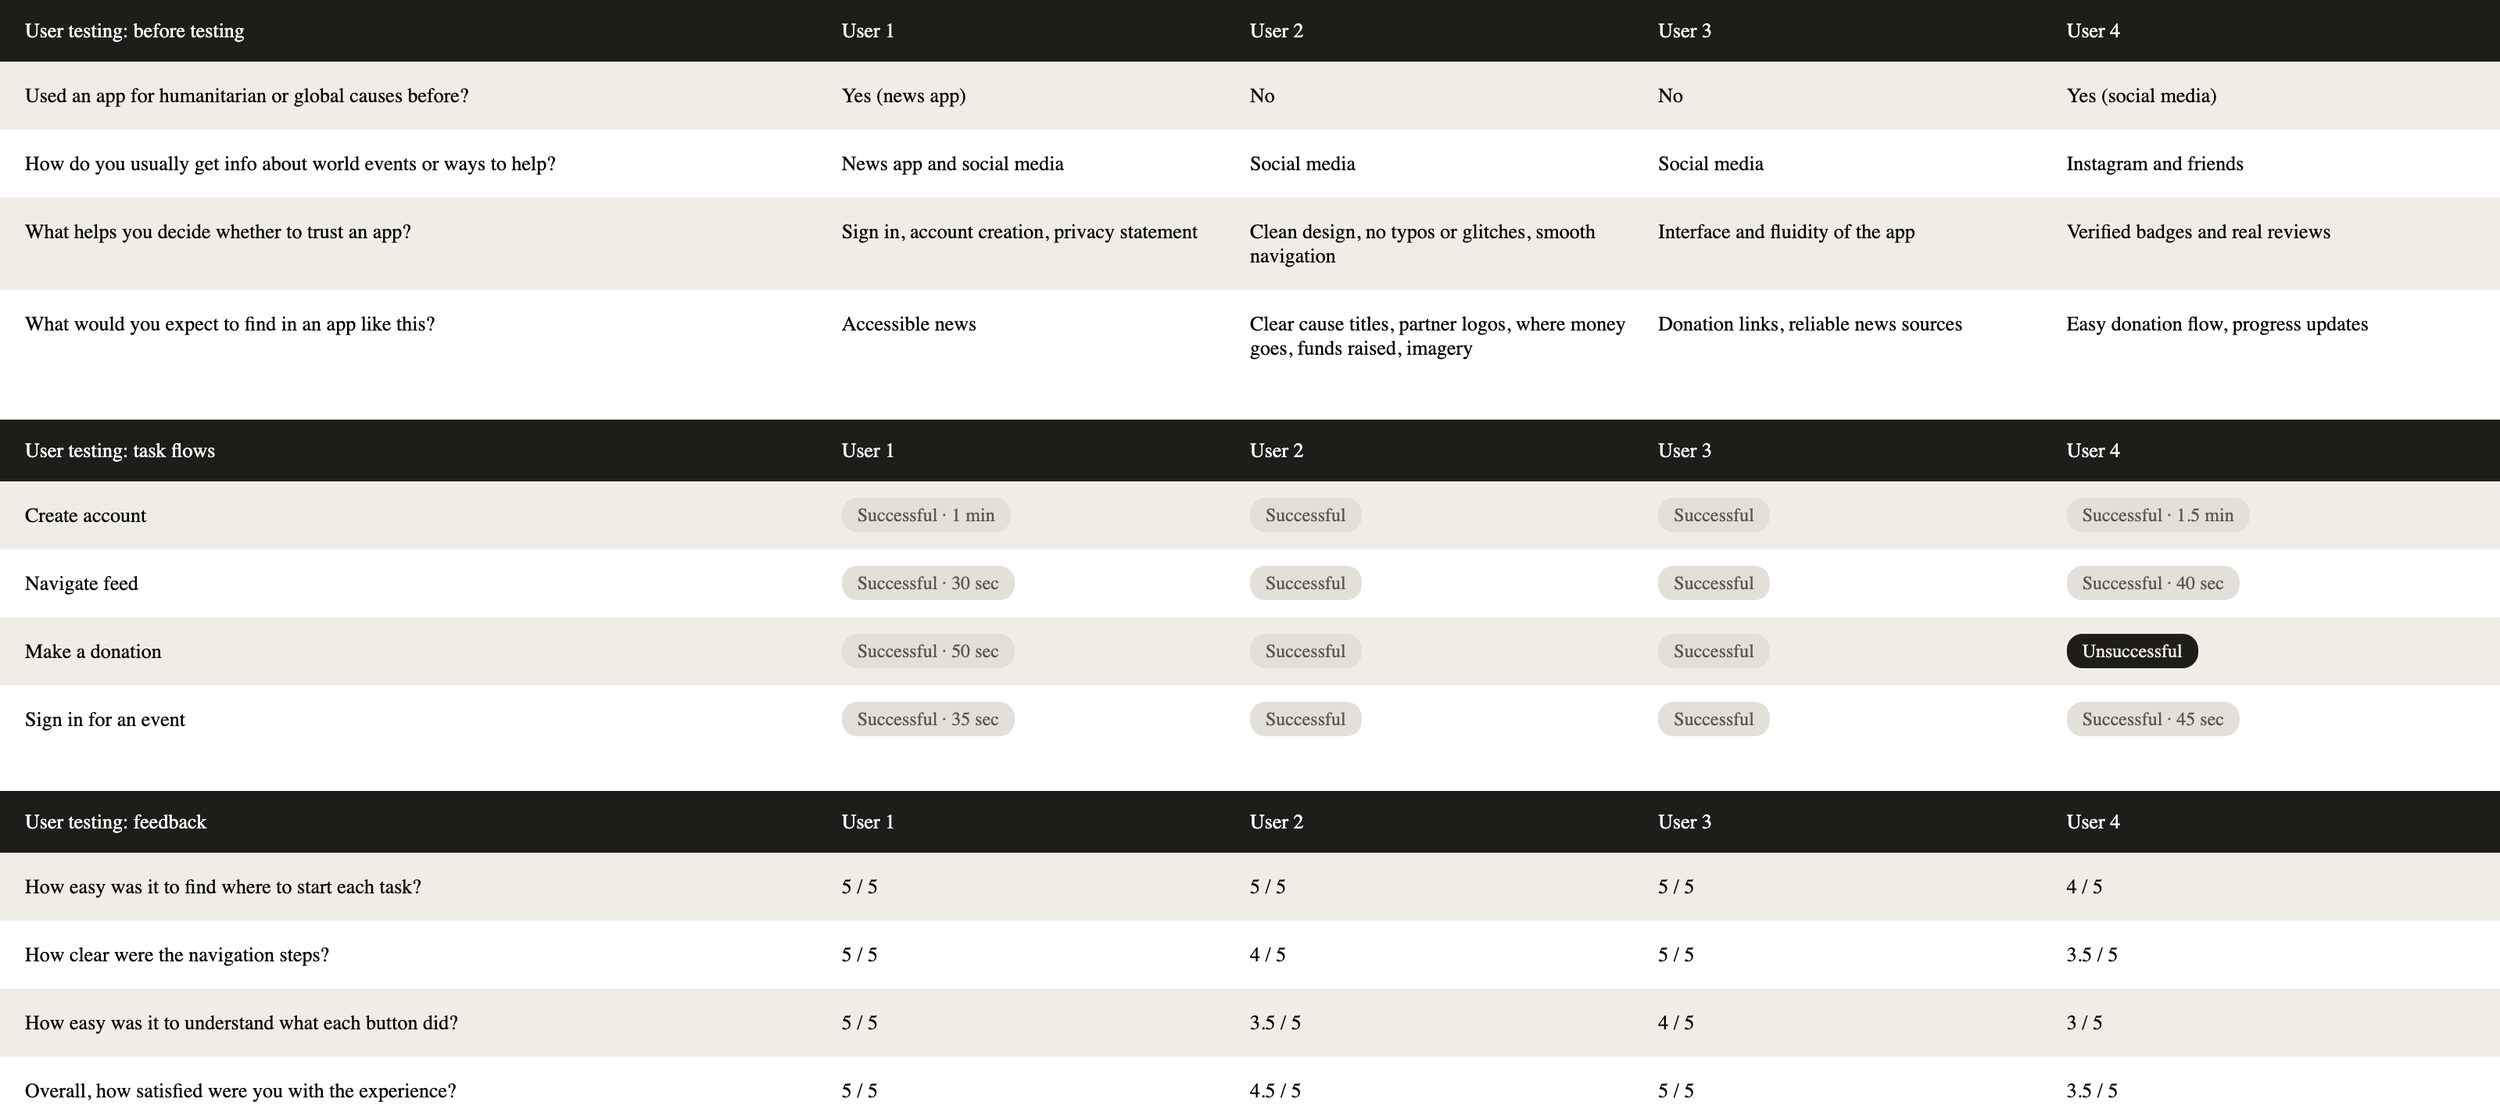Click 'Donation links, reliable news sources' cell
The image size is (2500, 1116).
click(x=1810, y=324)
